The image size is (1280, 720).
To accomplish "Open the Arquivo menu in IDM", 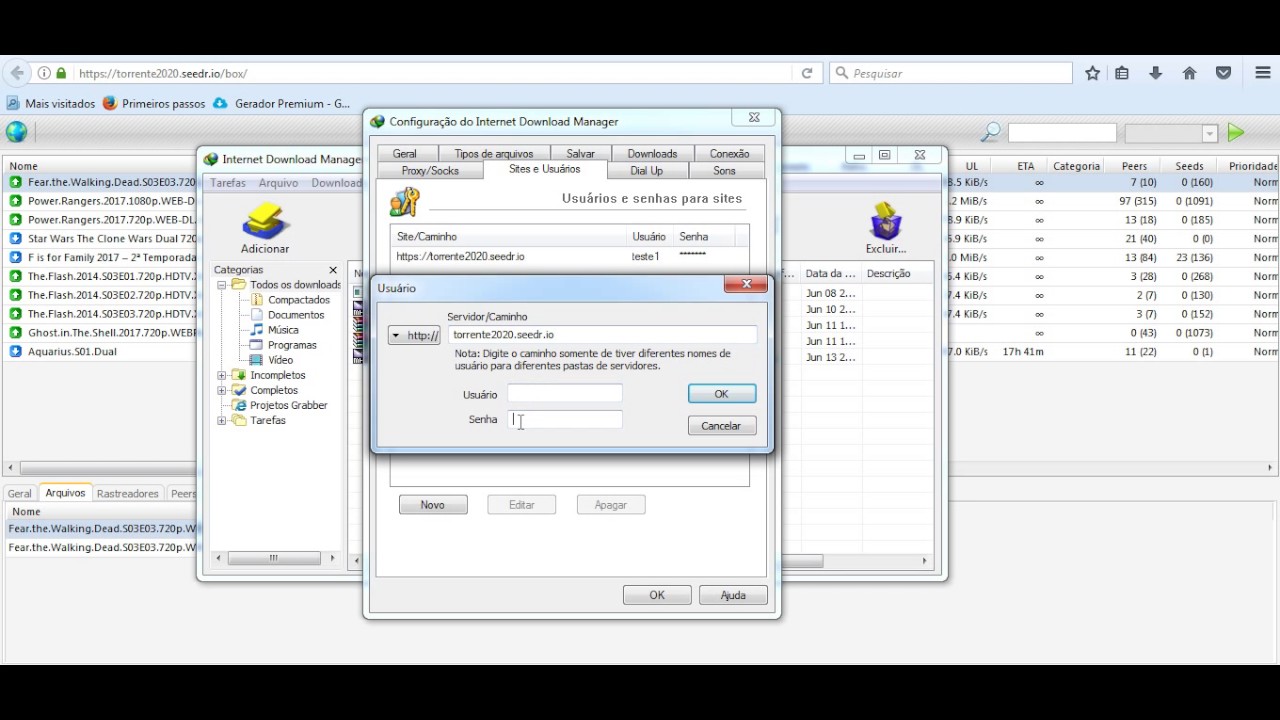I will [278, 183].
